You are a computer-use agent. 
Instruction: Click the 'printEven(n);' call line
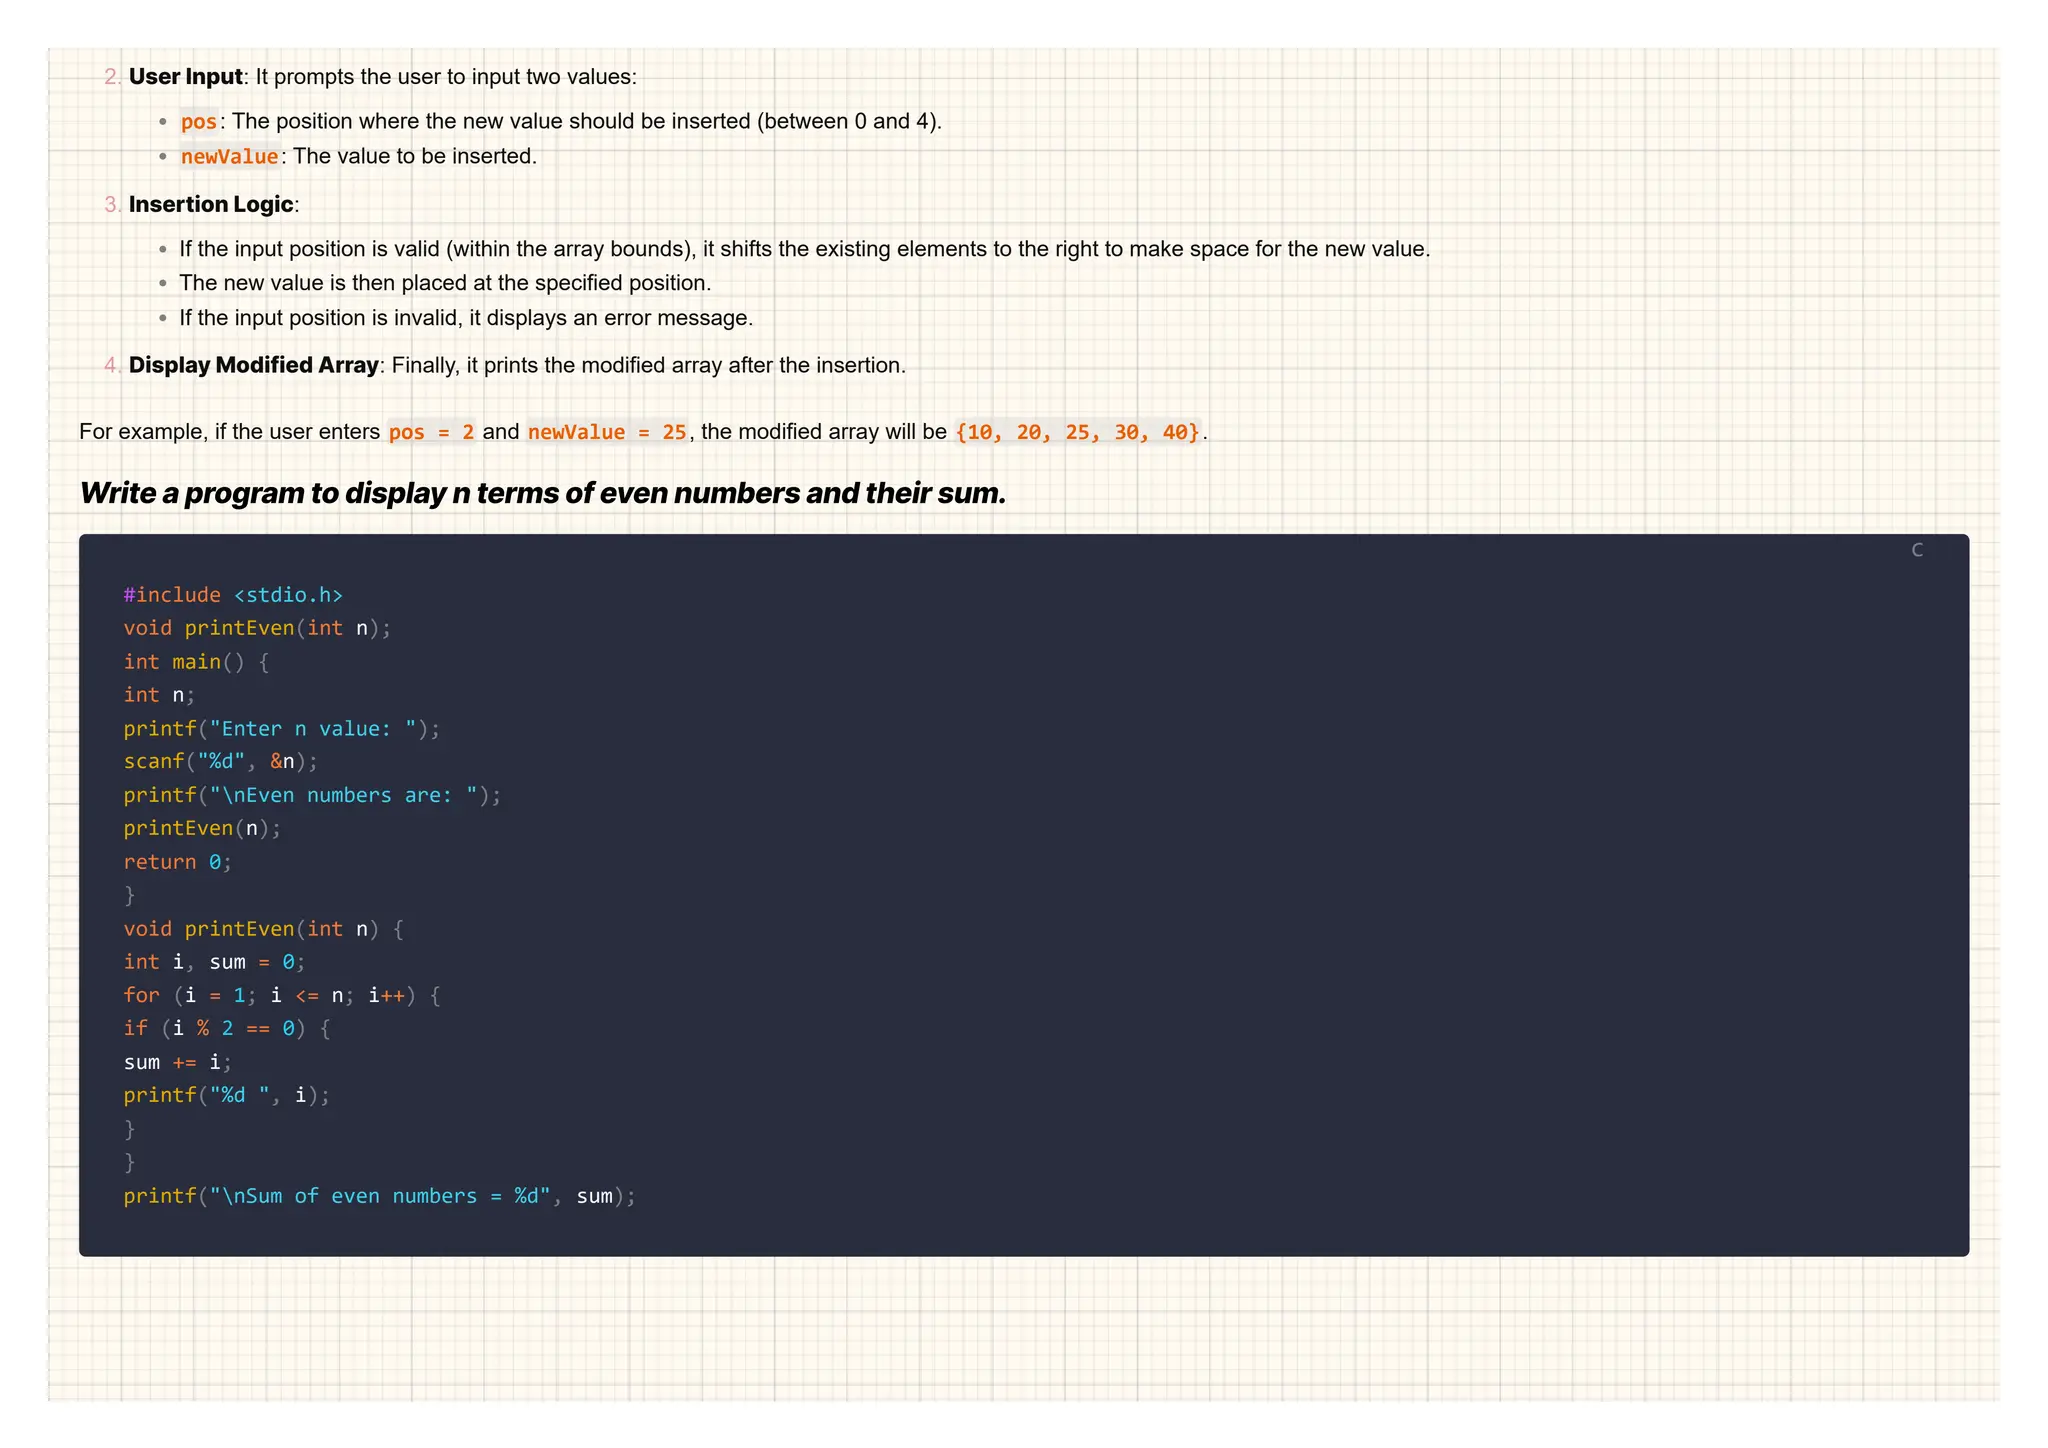point(202,829)
